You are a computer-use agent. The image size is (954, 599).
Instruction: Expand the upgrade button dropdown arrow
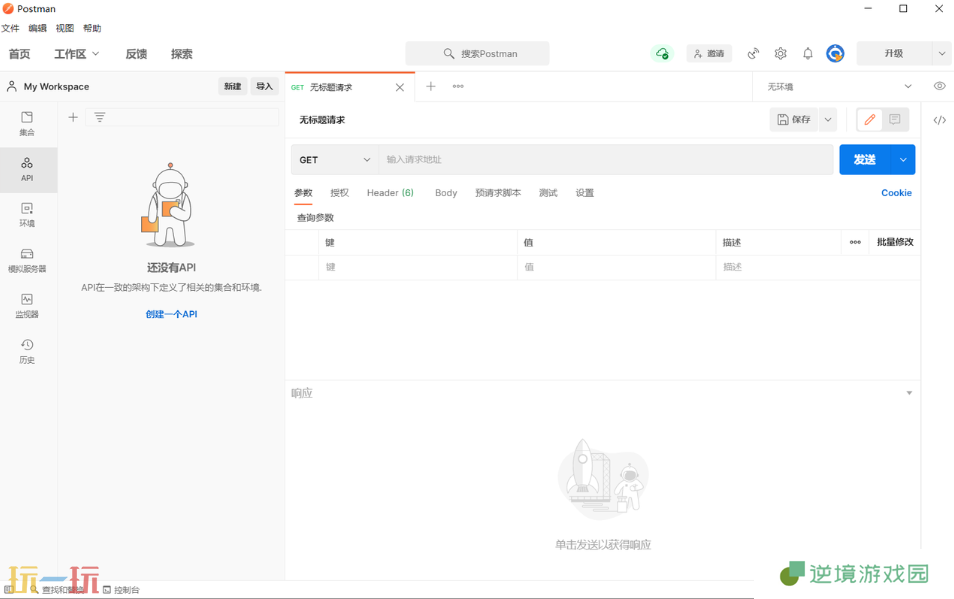942,54
